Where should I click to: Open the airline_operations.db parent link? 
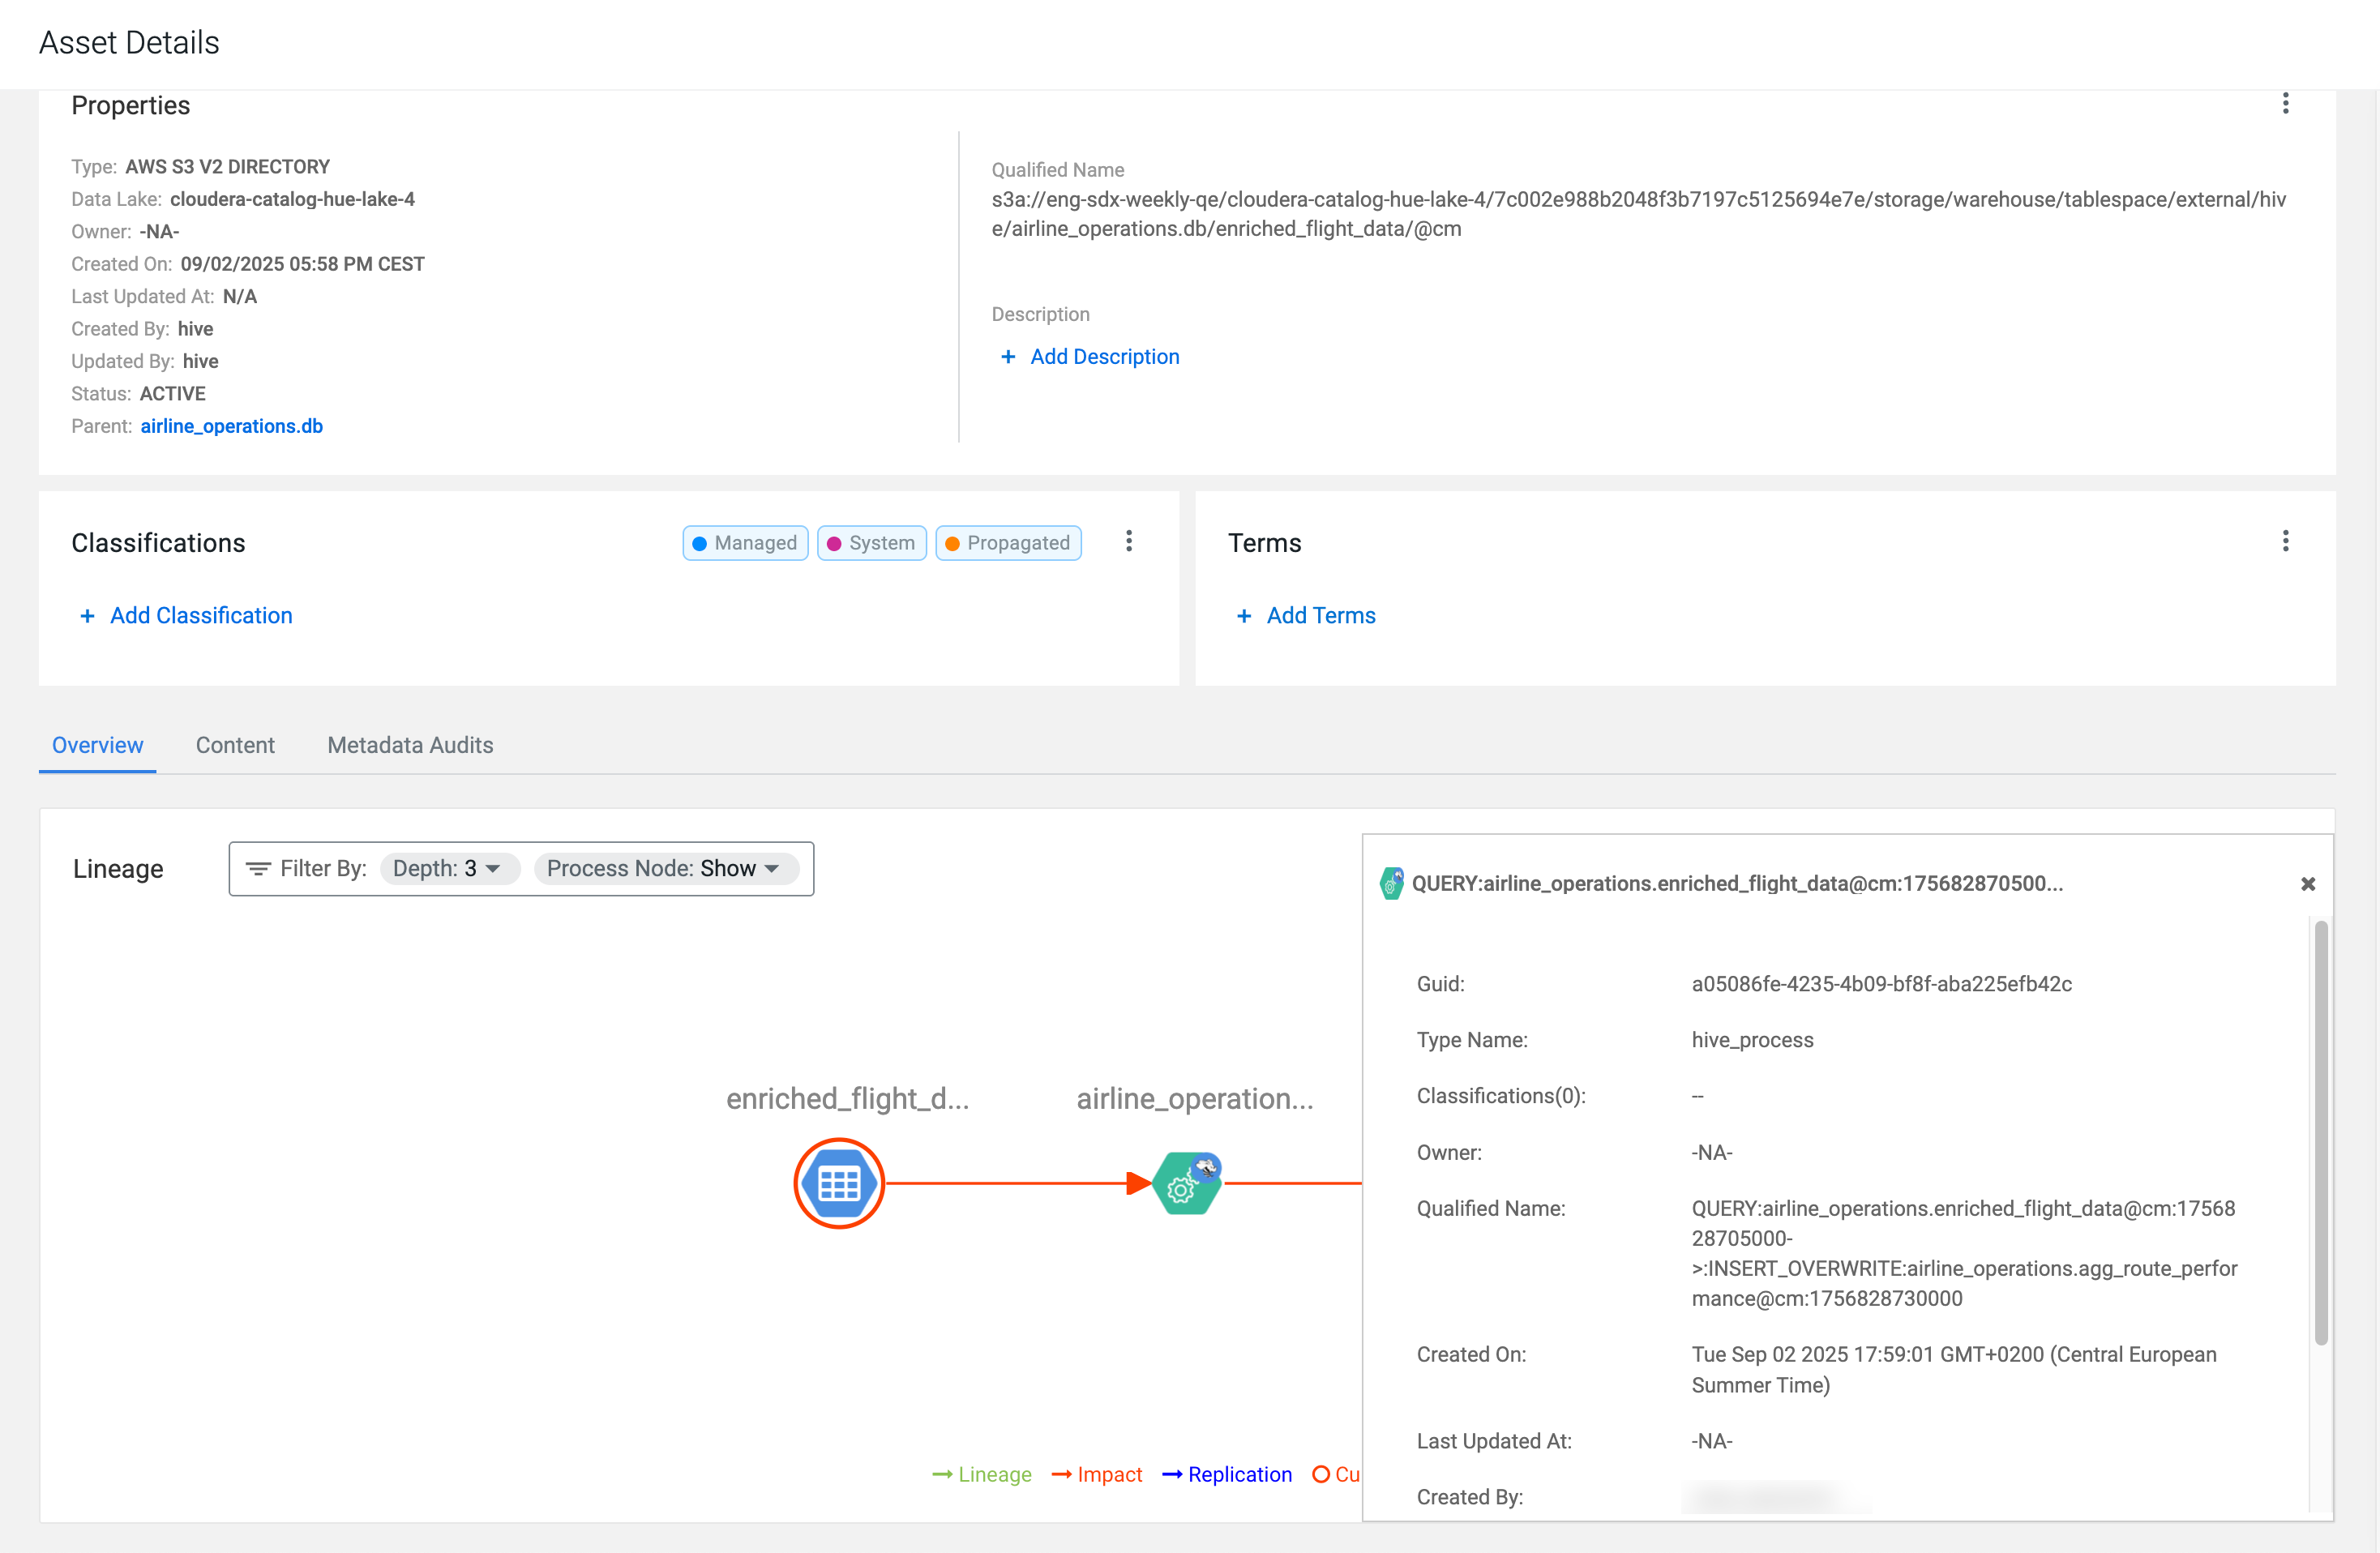click(x=231, y=426)
